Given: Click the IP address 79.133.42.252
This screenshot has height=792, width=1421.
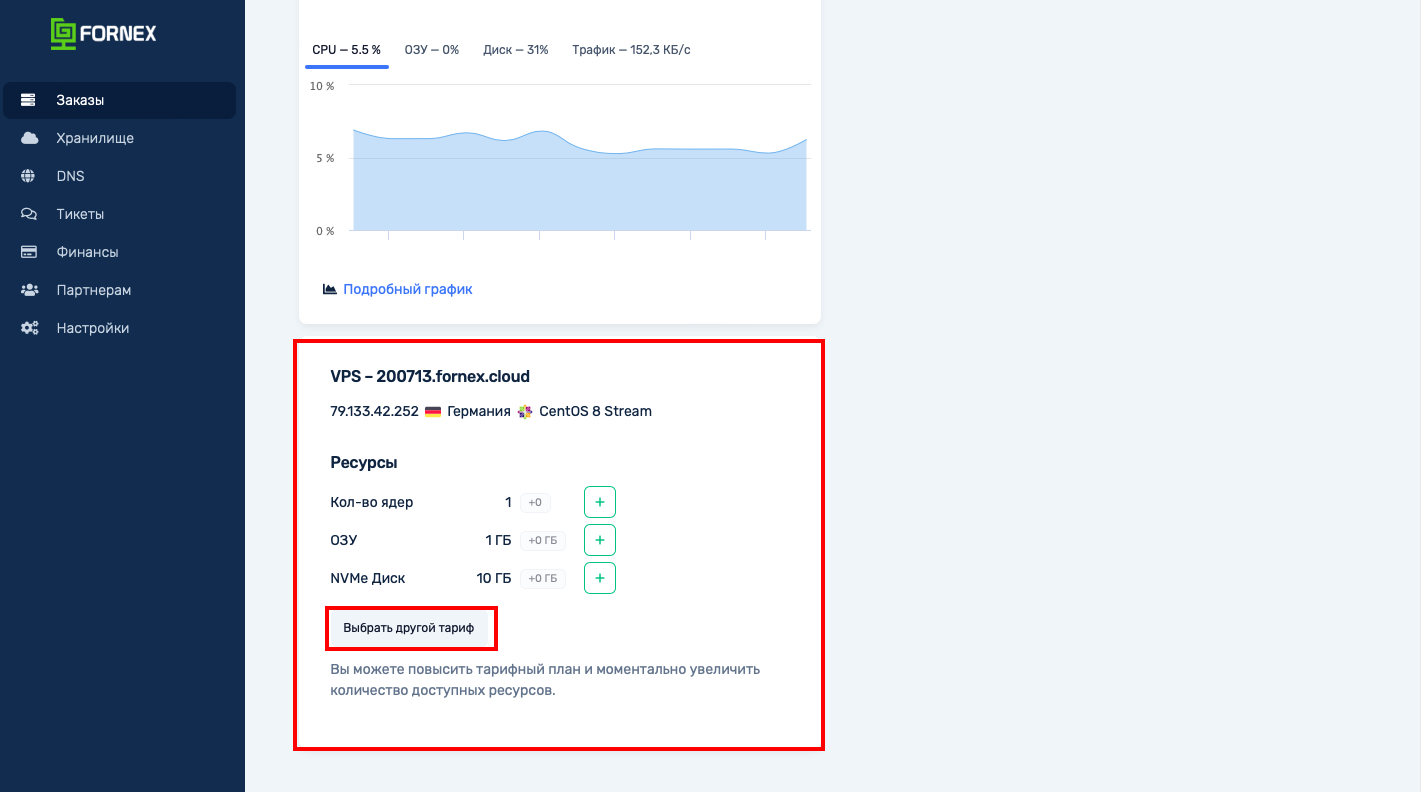Looking at the screenshot, I should pyautogui.click(x=374, y=411).
